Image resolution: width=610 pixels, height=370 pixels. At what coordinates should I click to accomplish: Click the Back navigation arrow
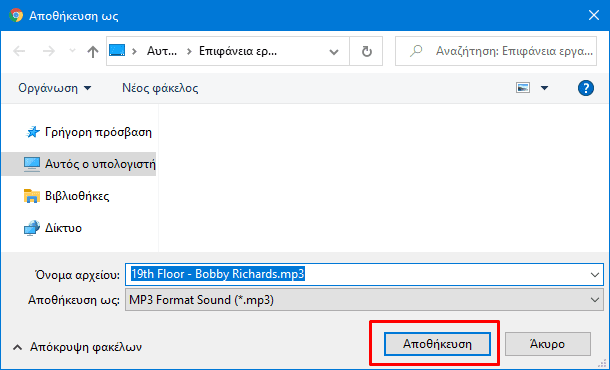19,51
